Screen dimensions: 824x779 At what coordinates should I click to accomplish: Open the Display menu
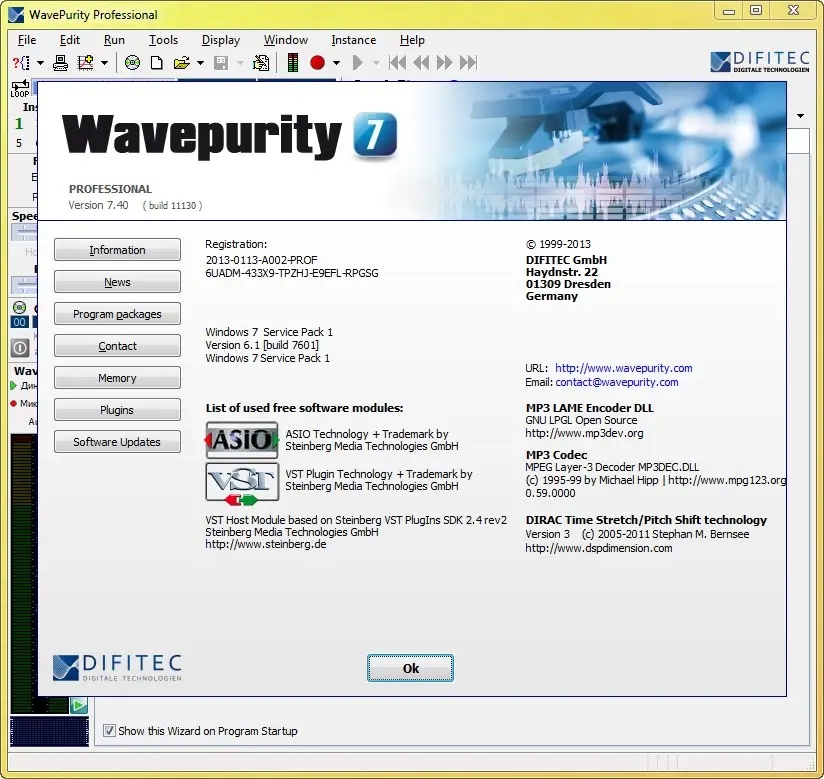coord(221,40)
